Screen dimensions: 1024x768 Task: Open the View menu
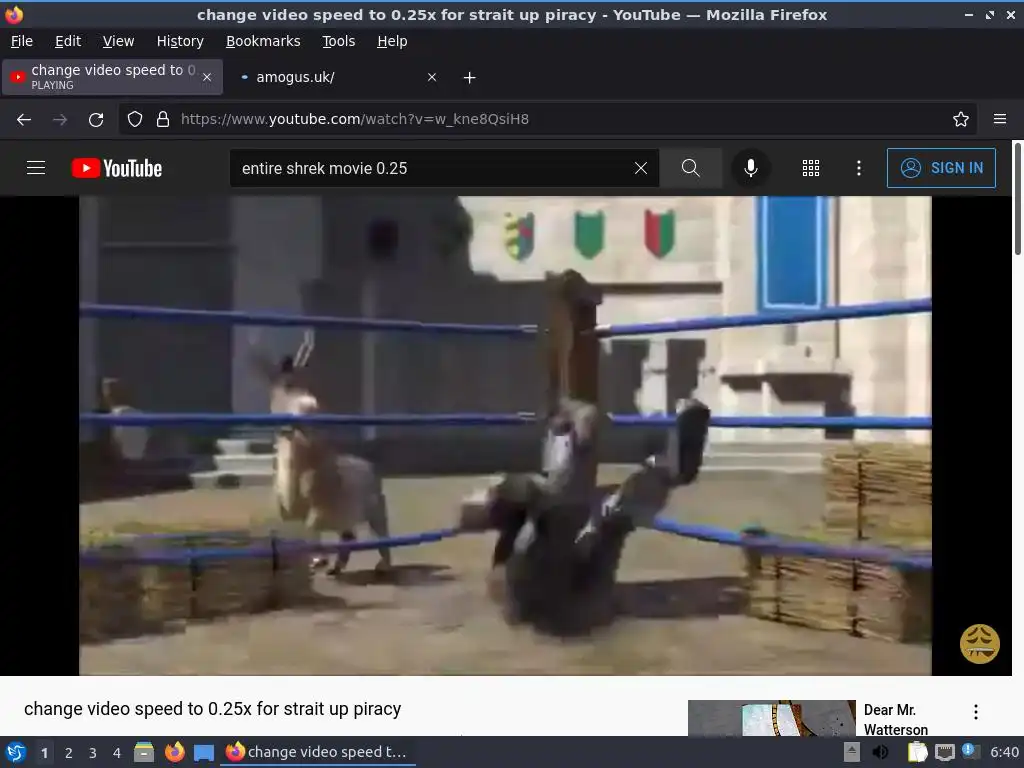point(118,41)
